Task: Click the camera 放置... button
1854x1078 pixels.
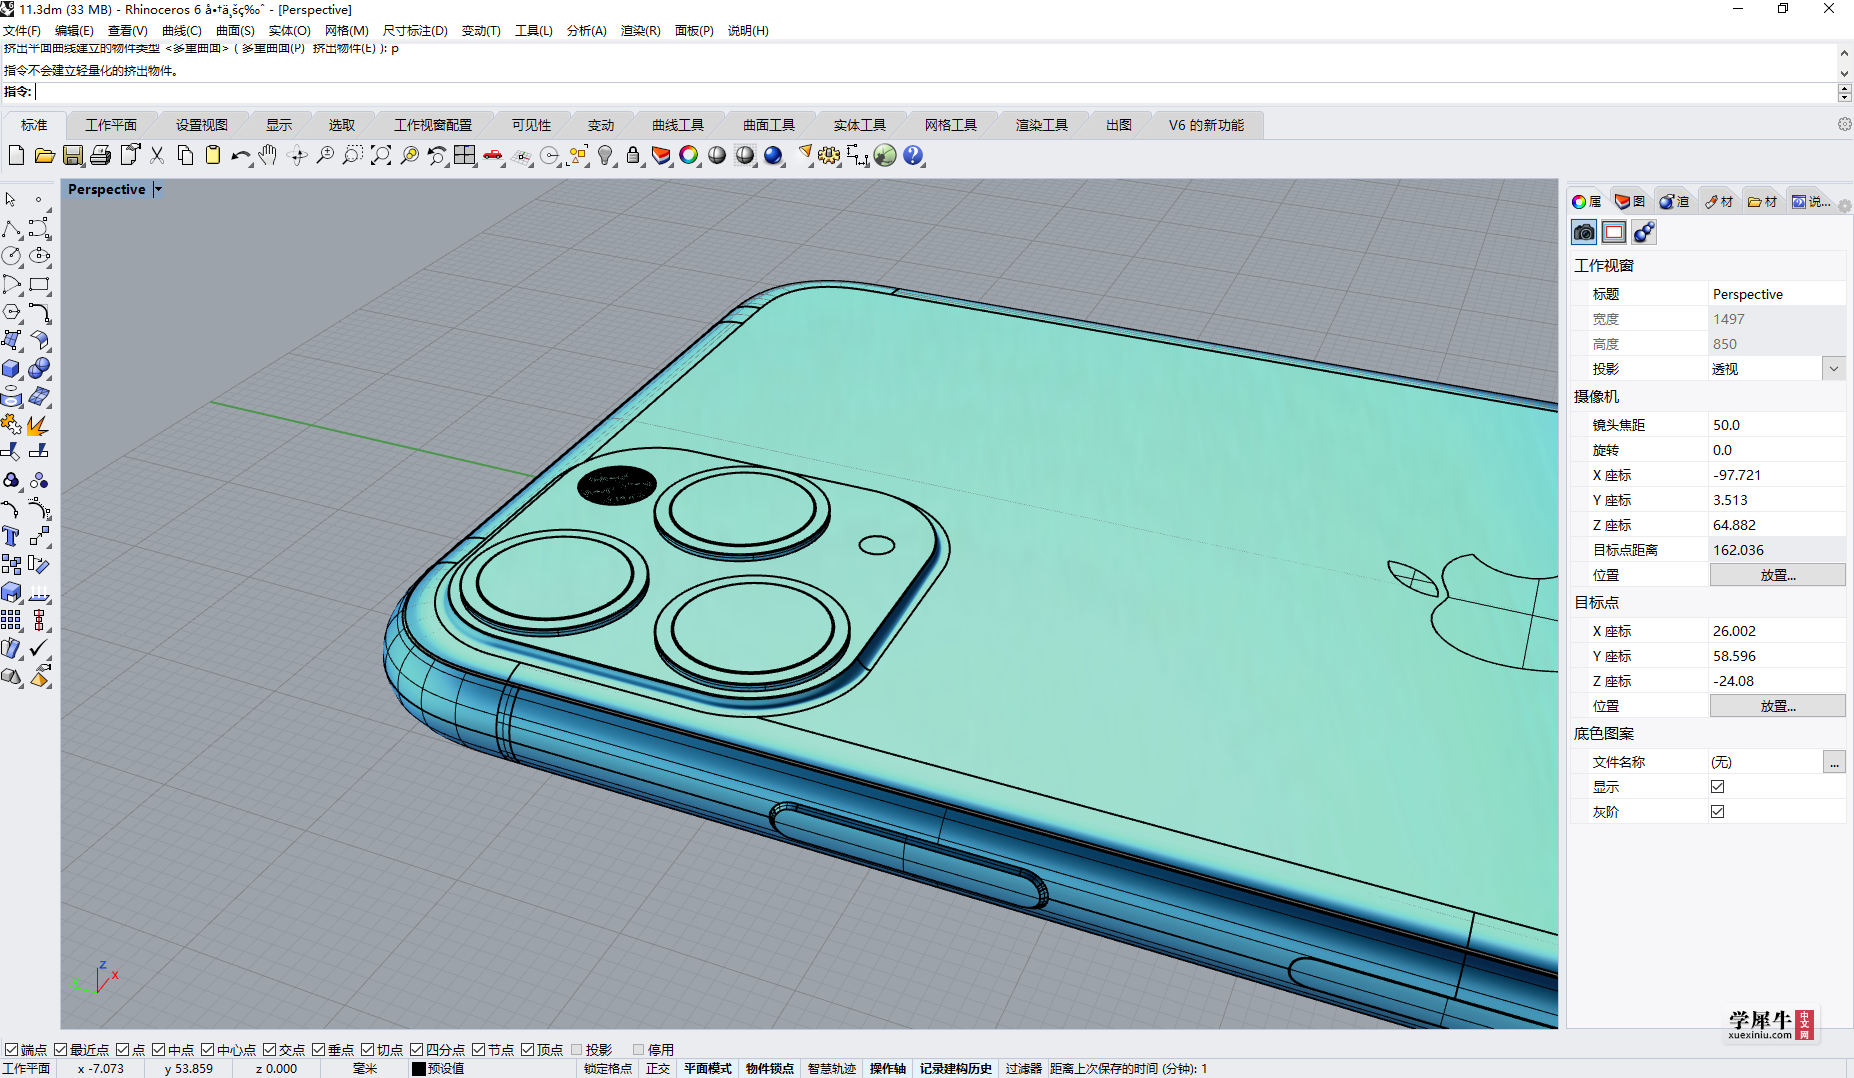Action: coord(1777,575)
